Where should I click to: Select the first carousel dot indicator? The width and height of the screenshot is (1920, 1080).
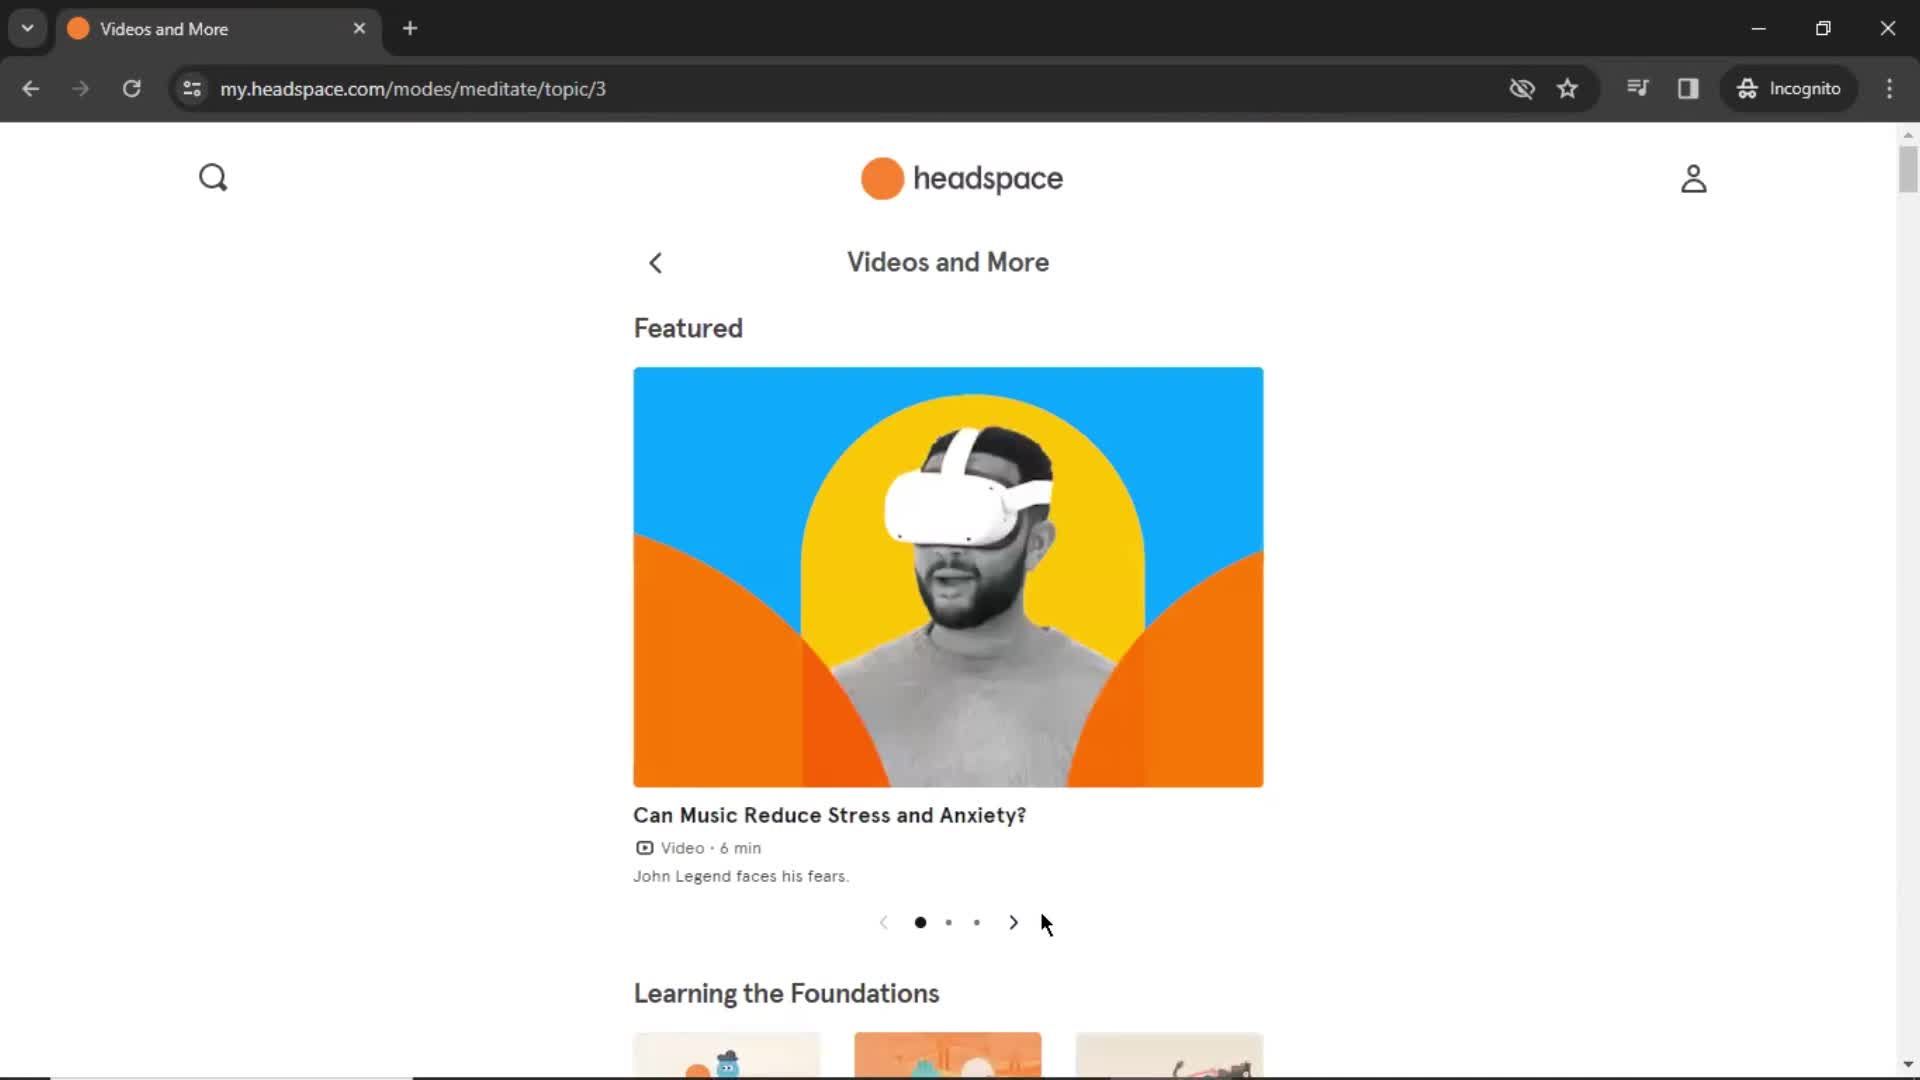coord(919,922)
